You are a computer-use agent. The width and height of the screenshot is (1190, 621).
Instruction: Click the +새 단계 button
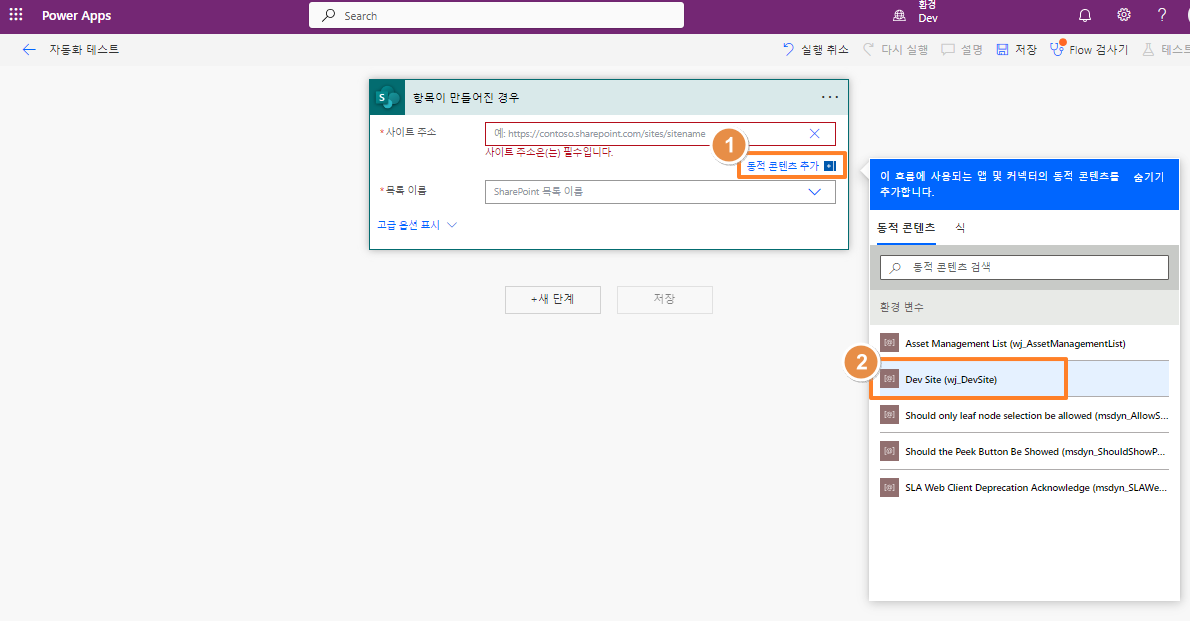coord(552,299)
